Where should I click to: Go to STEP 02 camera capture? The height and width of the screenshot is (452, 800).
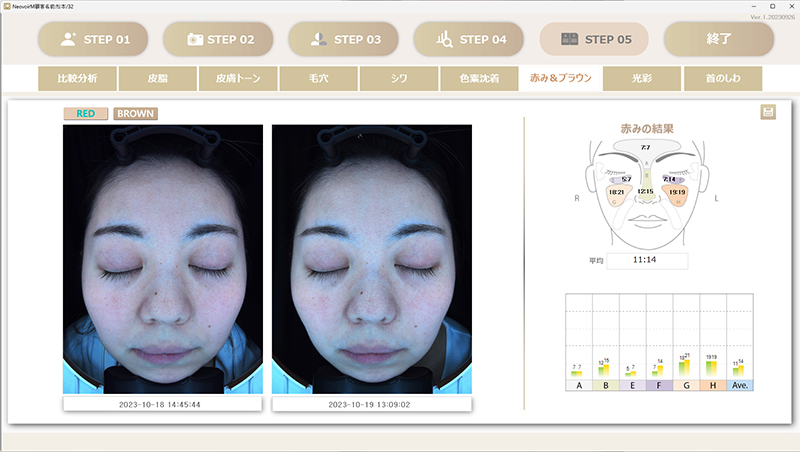[x=218, y=39]
